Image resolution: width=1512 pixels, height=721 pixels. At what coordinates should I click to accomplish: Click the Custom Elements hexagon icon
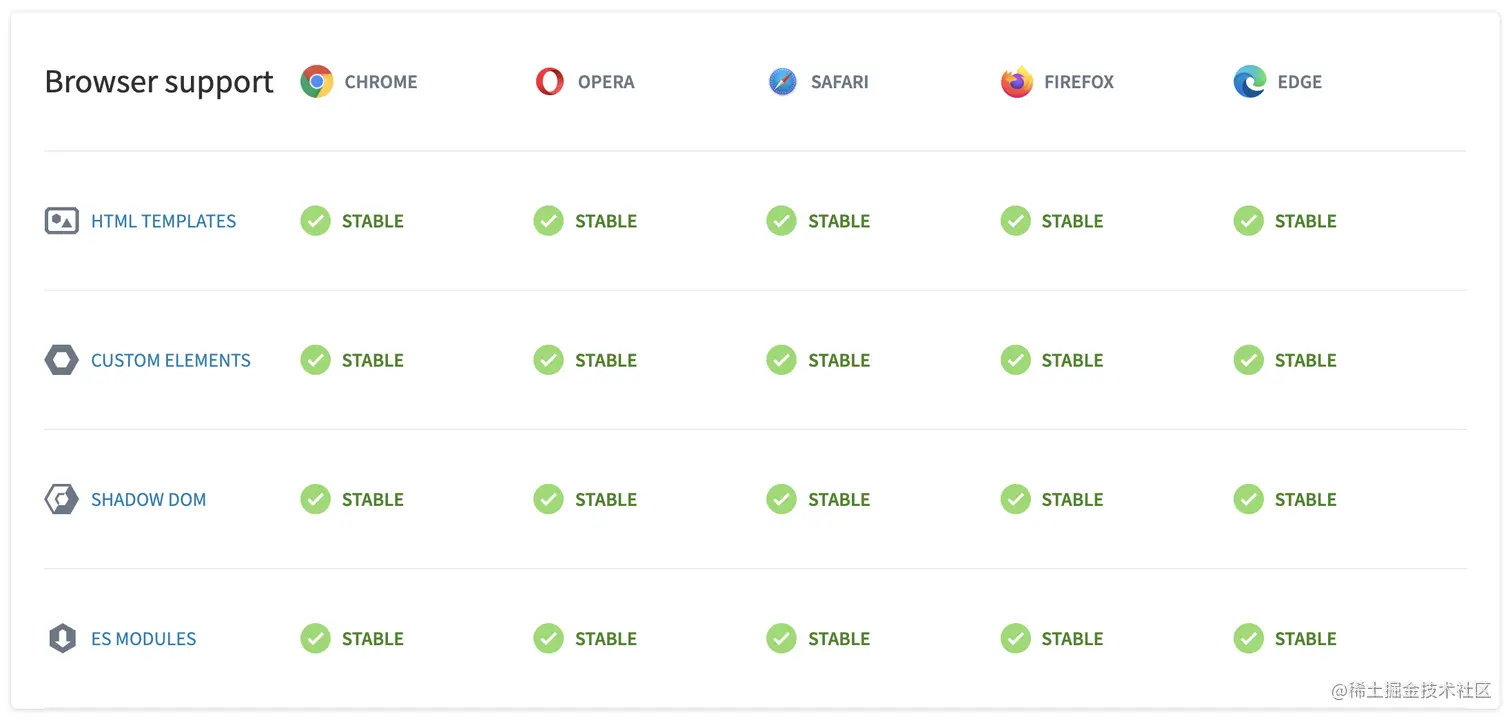[62, 360]
